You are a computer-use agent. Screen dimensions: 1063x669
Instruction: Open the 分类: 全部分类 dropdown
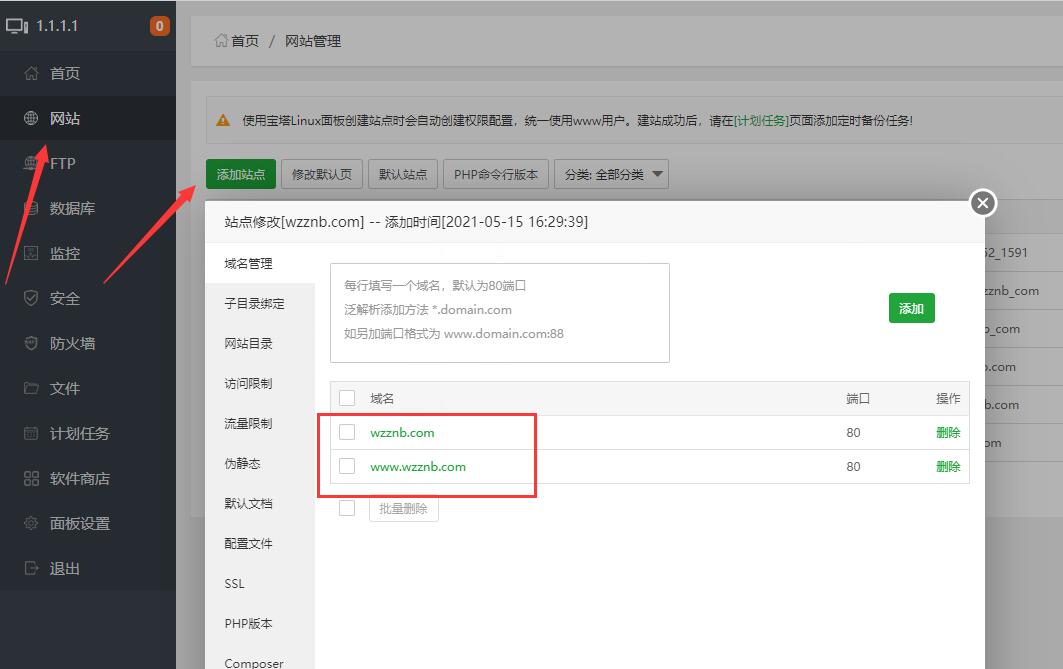coord(611,174)
